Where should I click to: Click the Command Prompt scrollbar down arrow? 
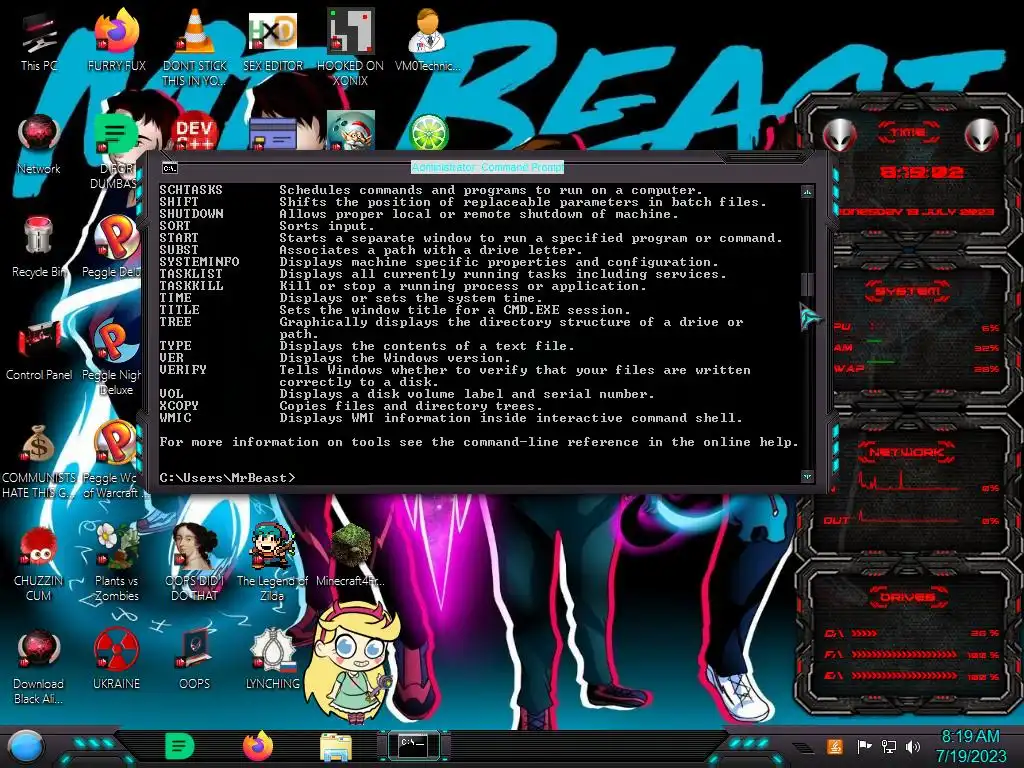[x=807, y=476]
